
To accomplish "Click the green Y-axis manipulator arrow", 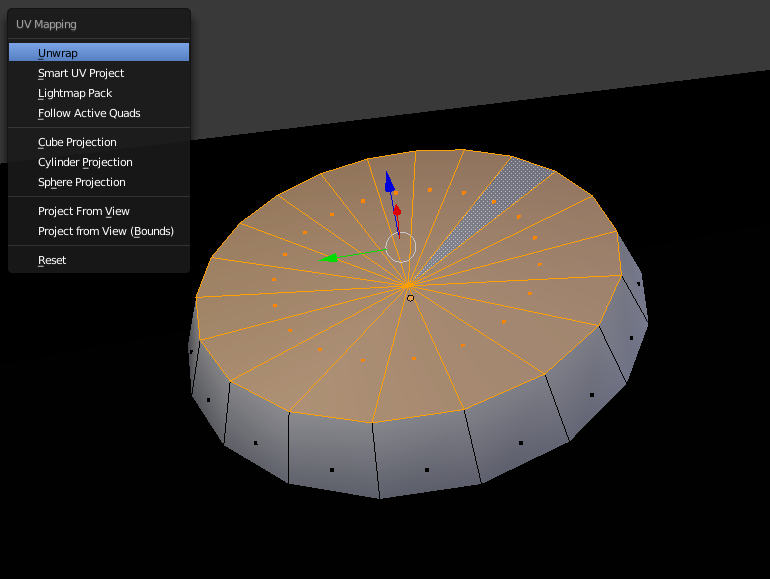I will [328, 258].
